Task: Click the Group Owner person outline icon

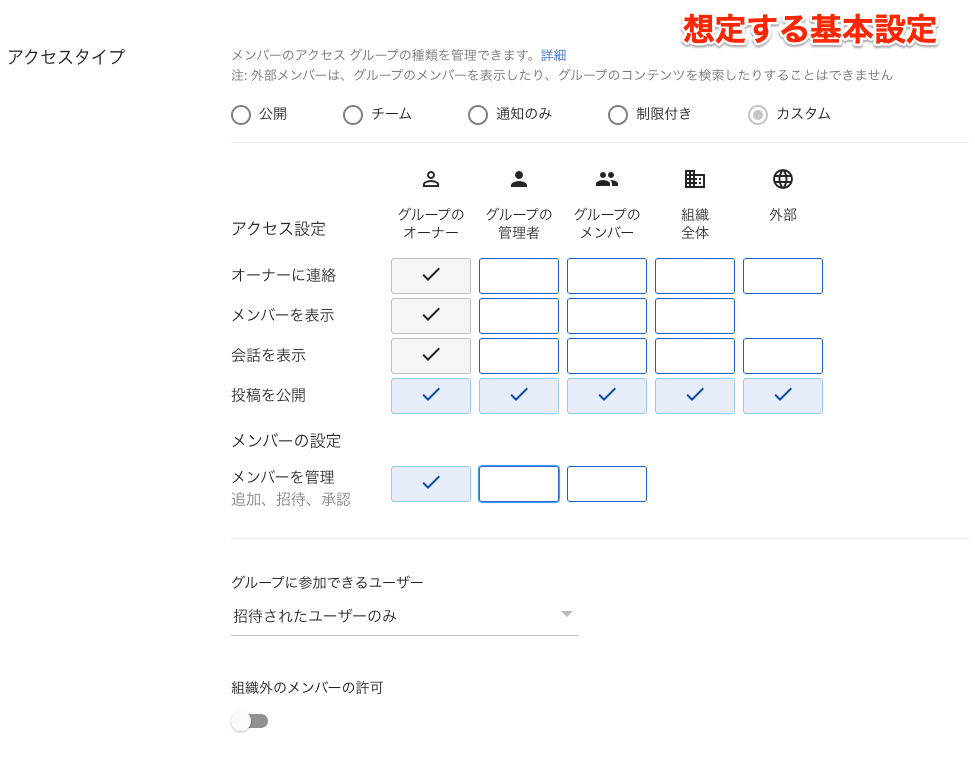Action: [431, 180]
